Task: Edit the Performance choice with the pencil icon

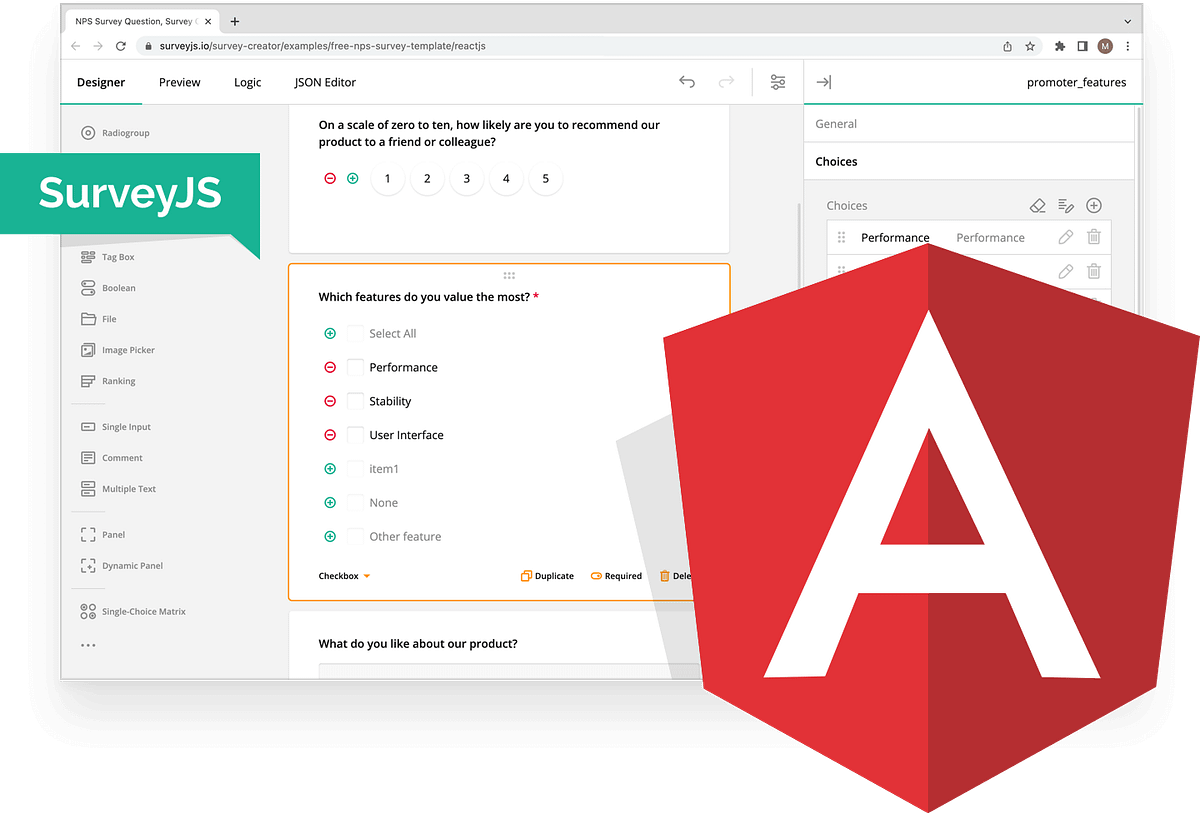Action: tap(1065, 237)
